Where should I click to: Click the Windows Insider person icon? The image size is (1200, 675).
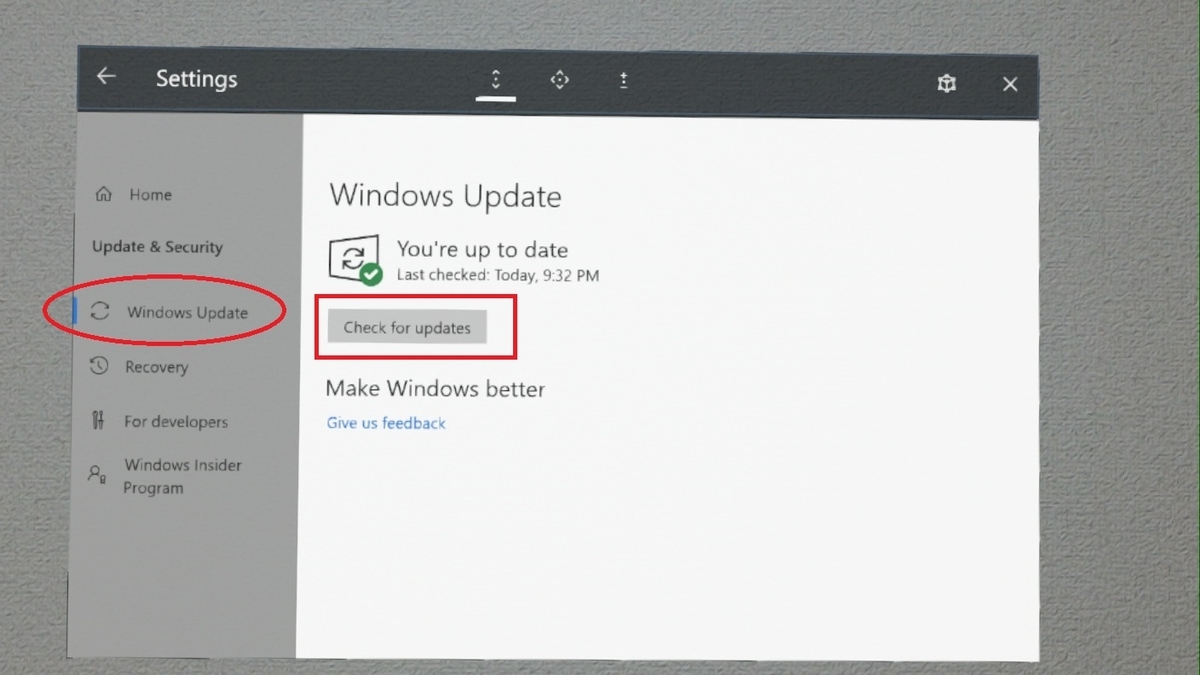[x=97, y=474]
